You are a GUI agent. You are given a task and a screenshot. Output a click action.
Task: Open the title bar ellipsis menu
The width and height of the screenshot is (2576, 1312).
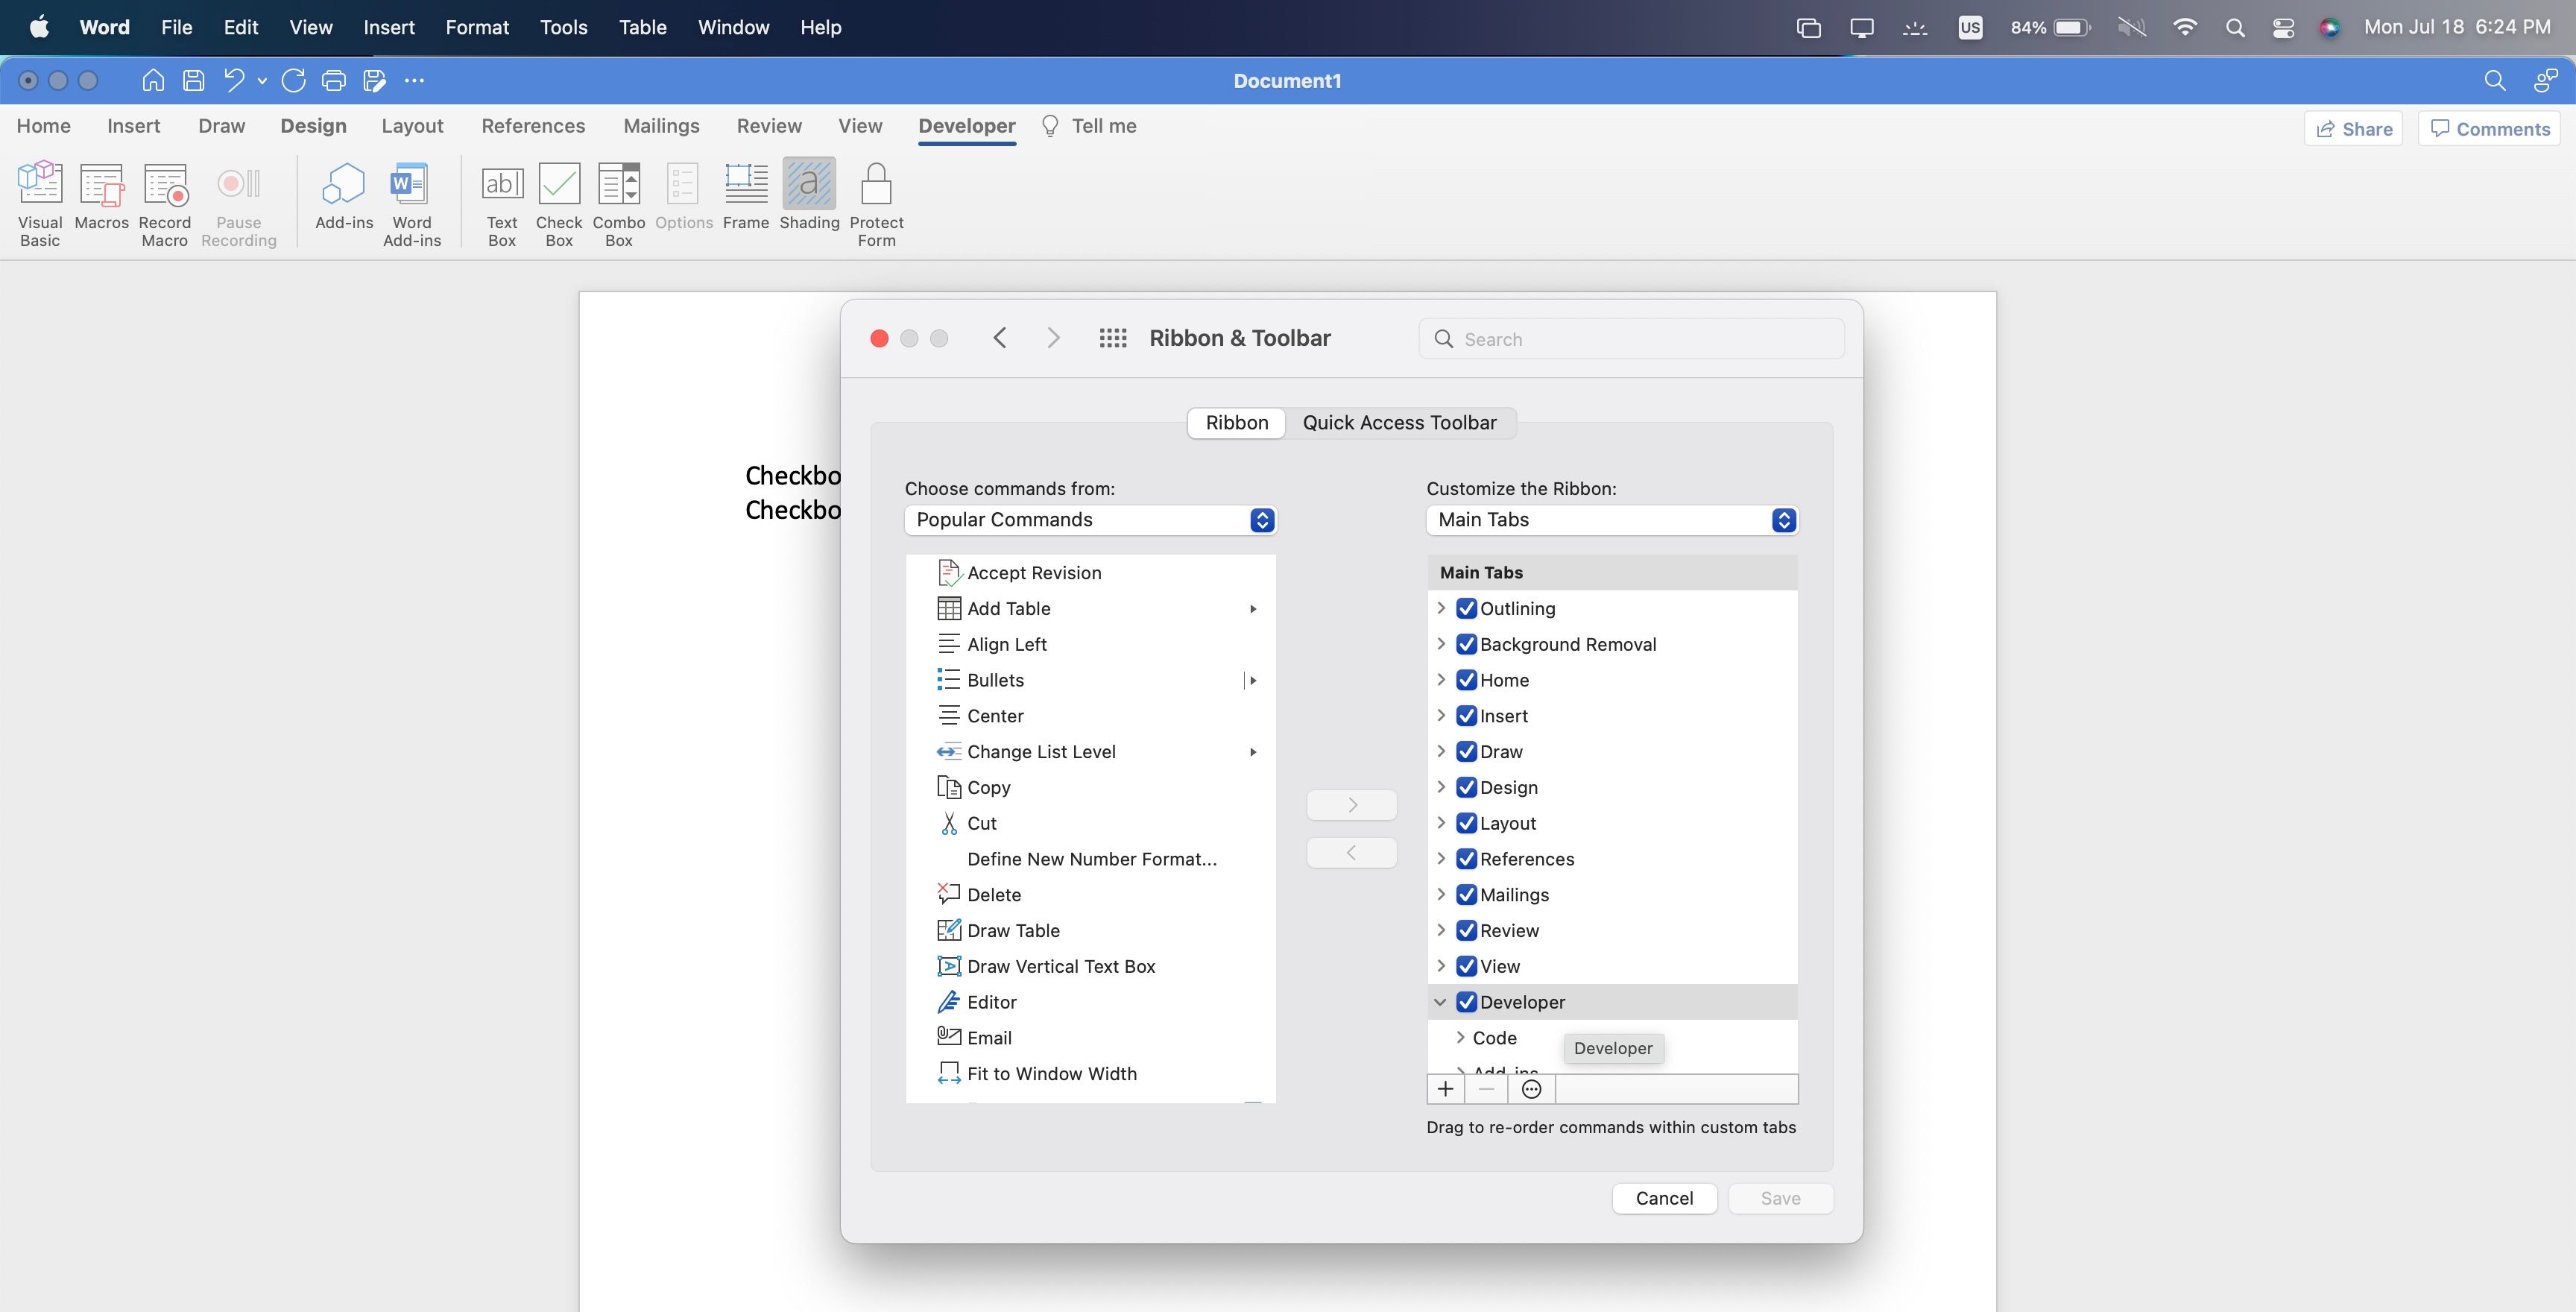tap(415, 80)
